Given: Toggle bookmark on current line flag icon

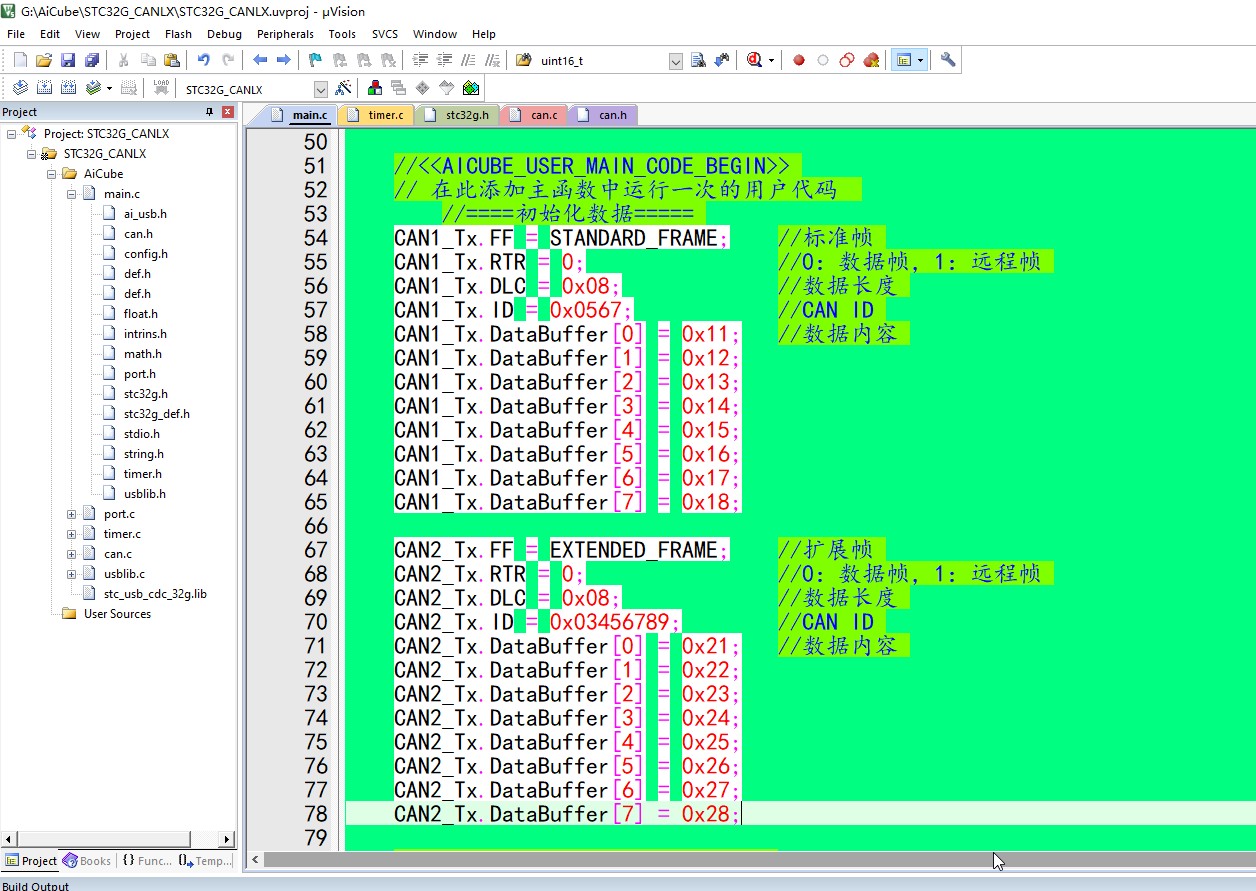Looking at the screenshot, I should (314, 60).
